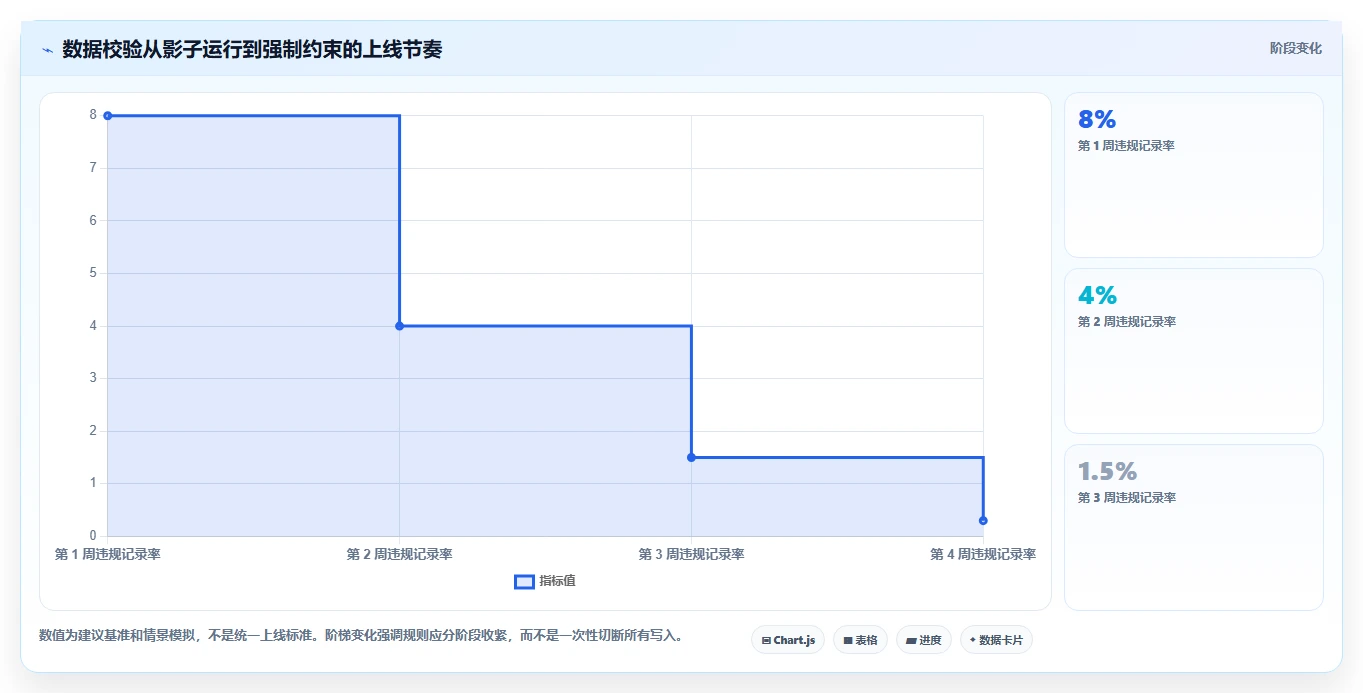Click the x-axis label 第 2 周违规记录率
The width and height of the screenshot is (1363, 693).
pyautogui.click(x=399, y=554)
